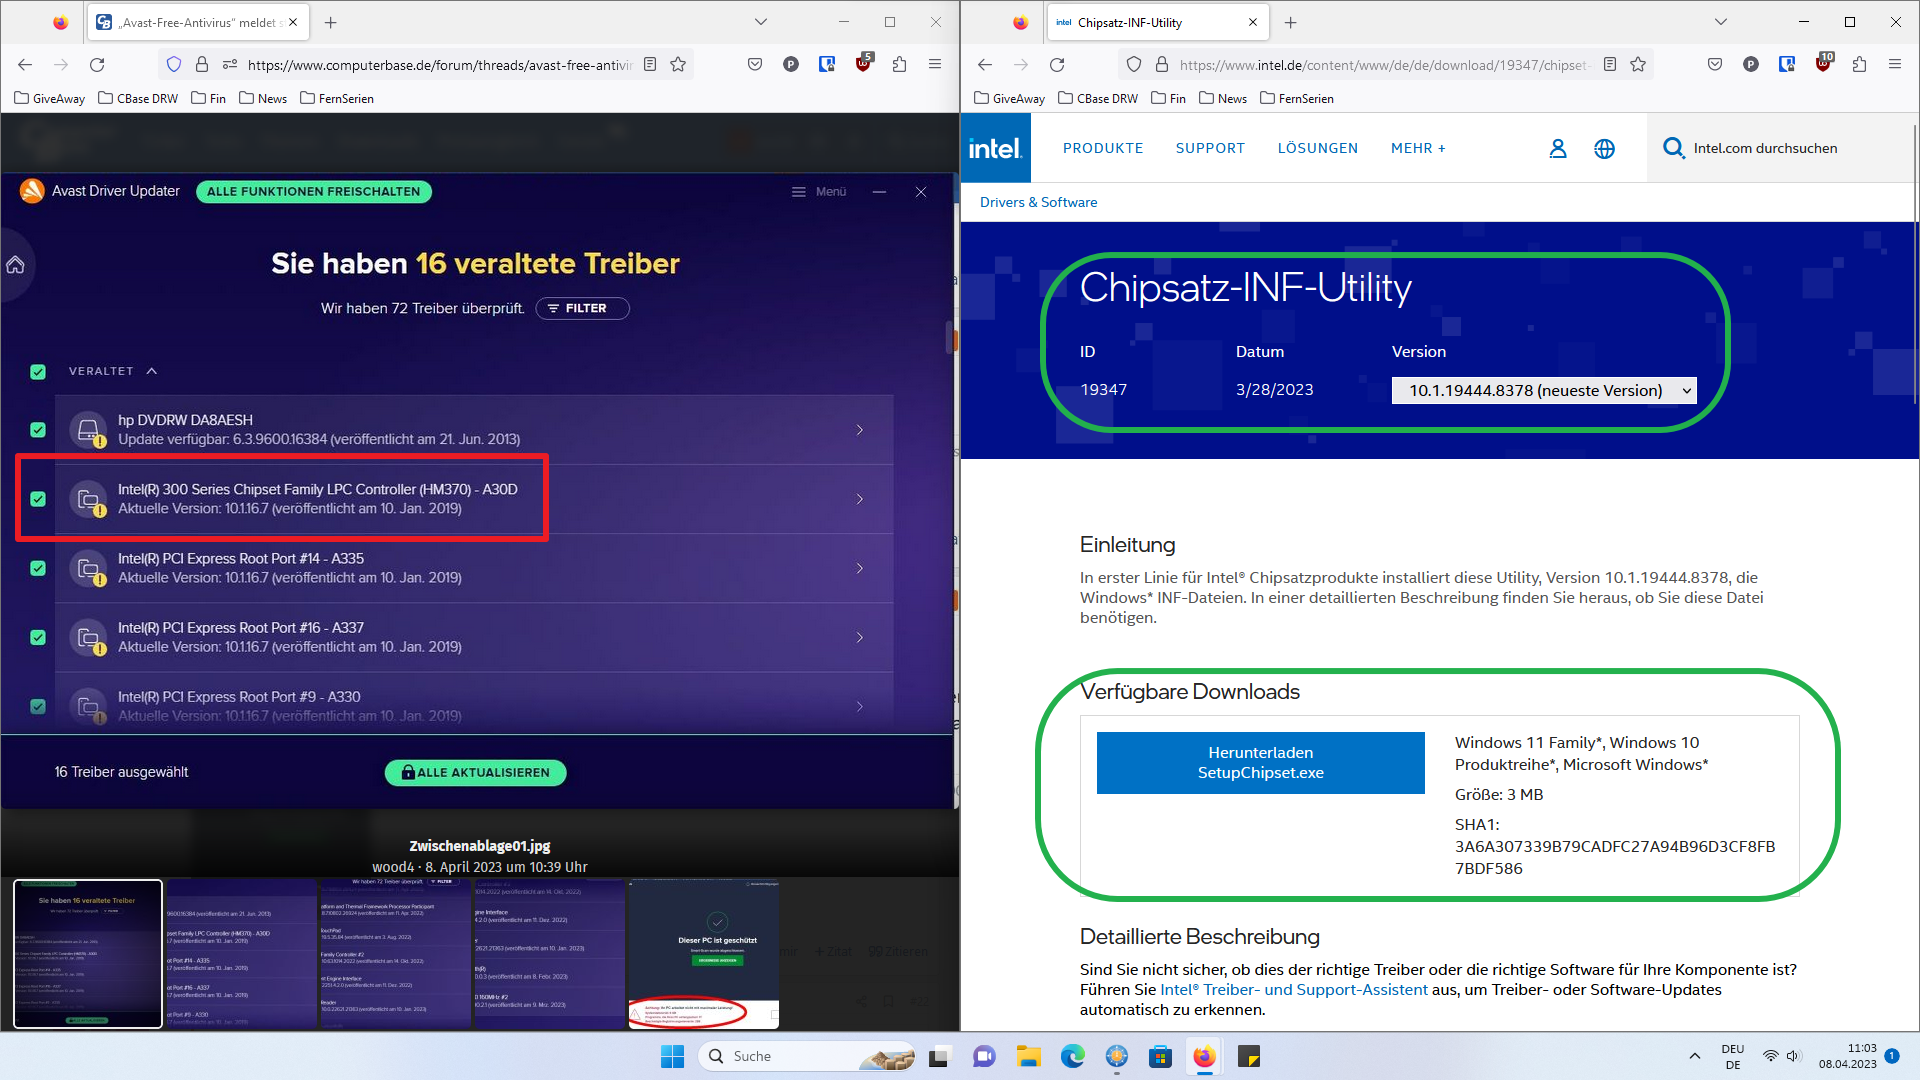Reload the ComputerBase forum page

97,65
